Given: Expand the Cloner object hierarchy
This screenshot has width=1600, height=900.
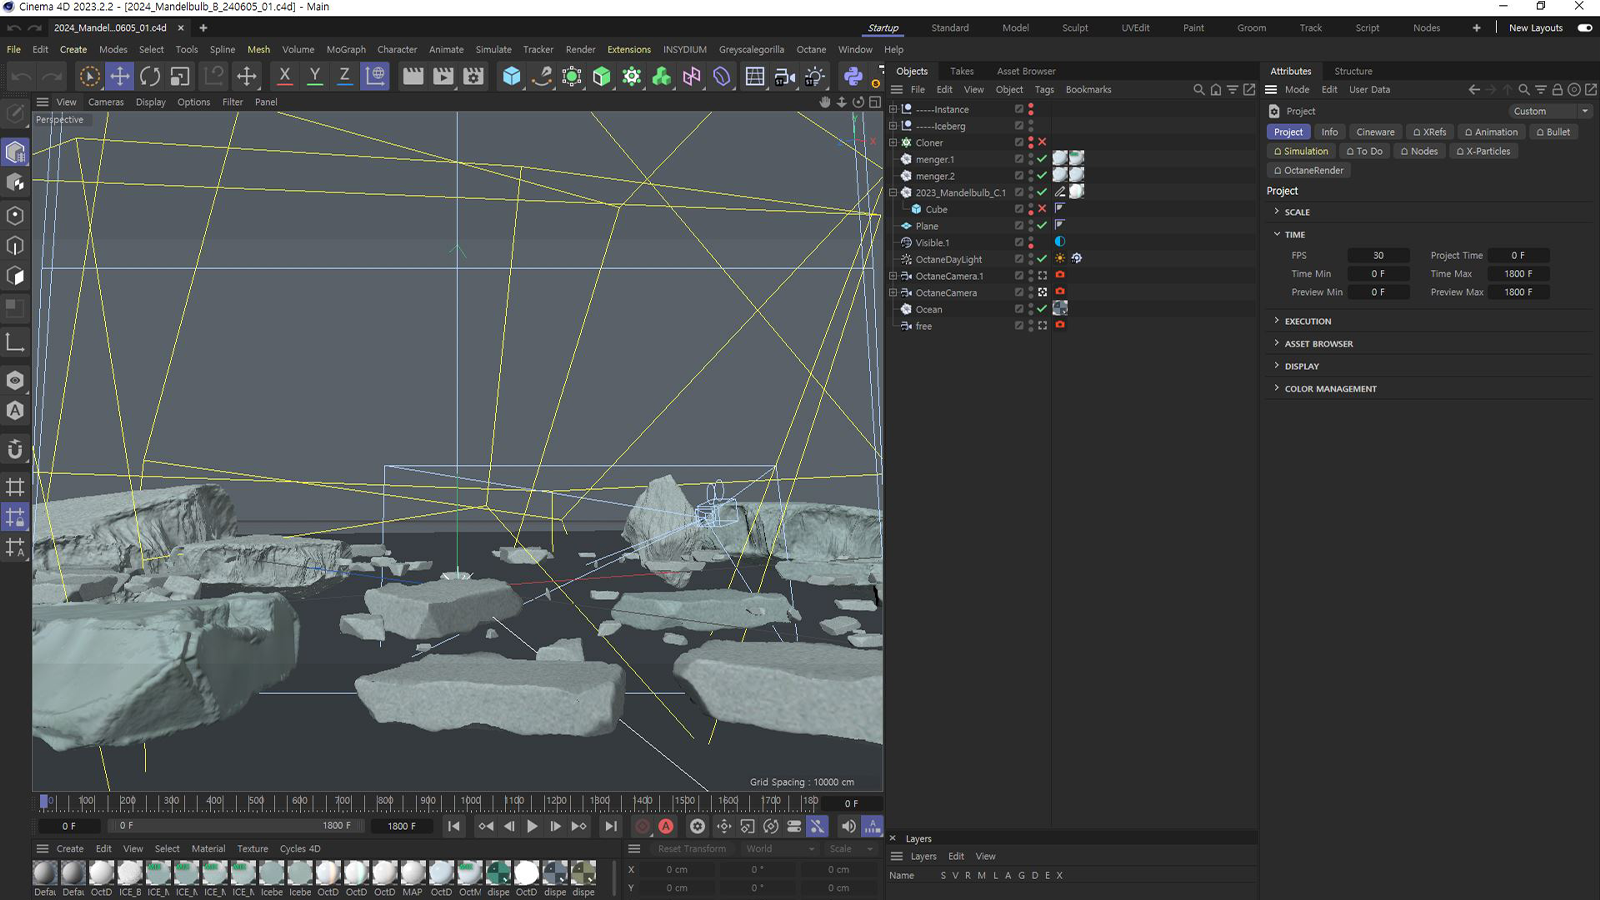Looking at the screenshot, I should [893, 143].
